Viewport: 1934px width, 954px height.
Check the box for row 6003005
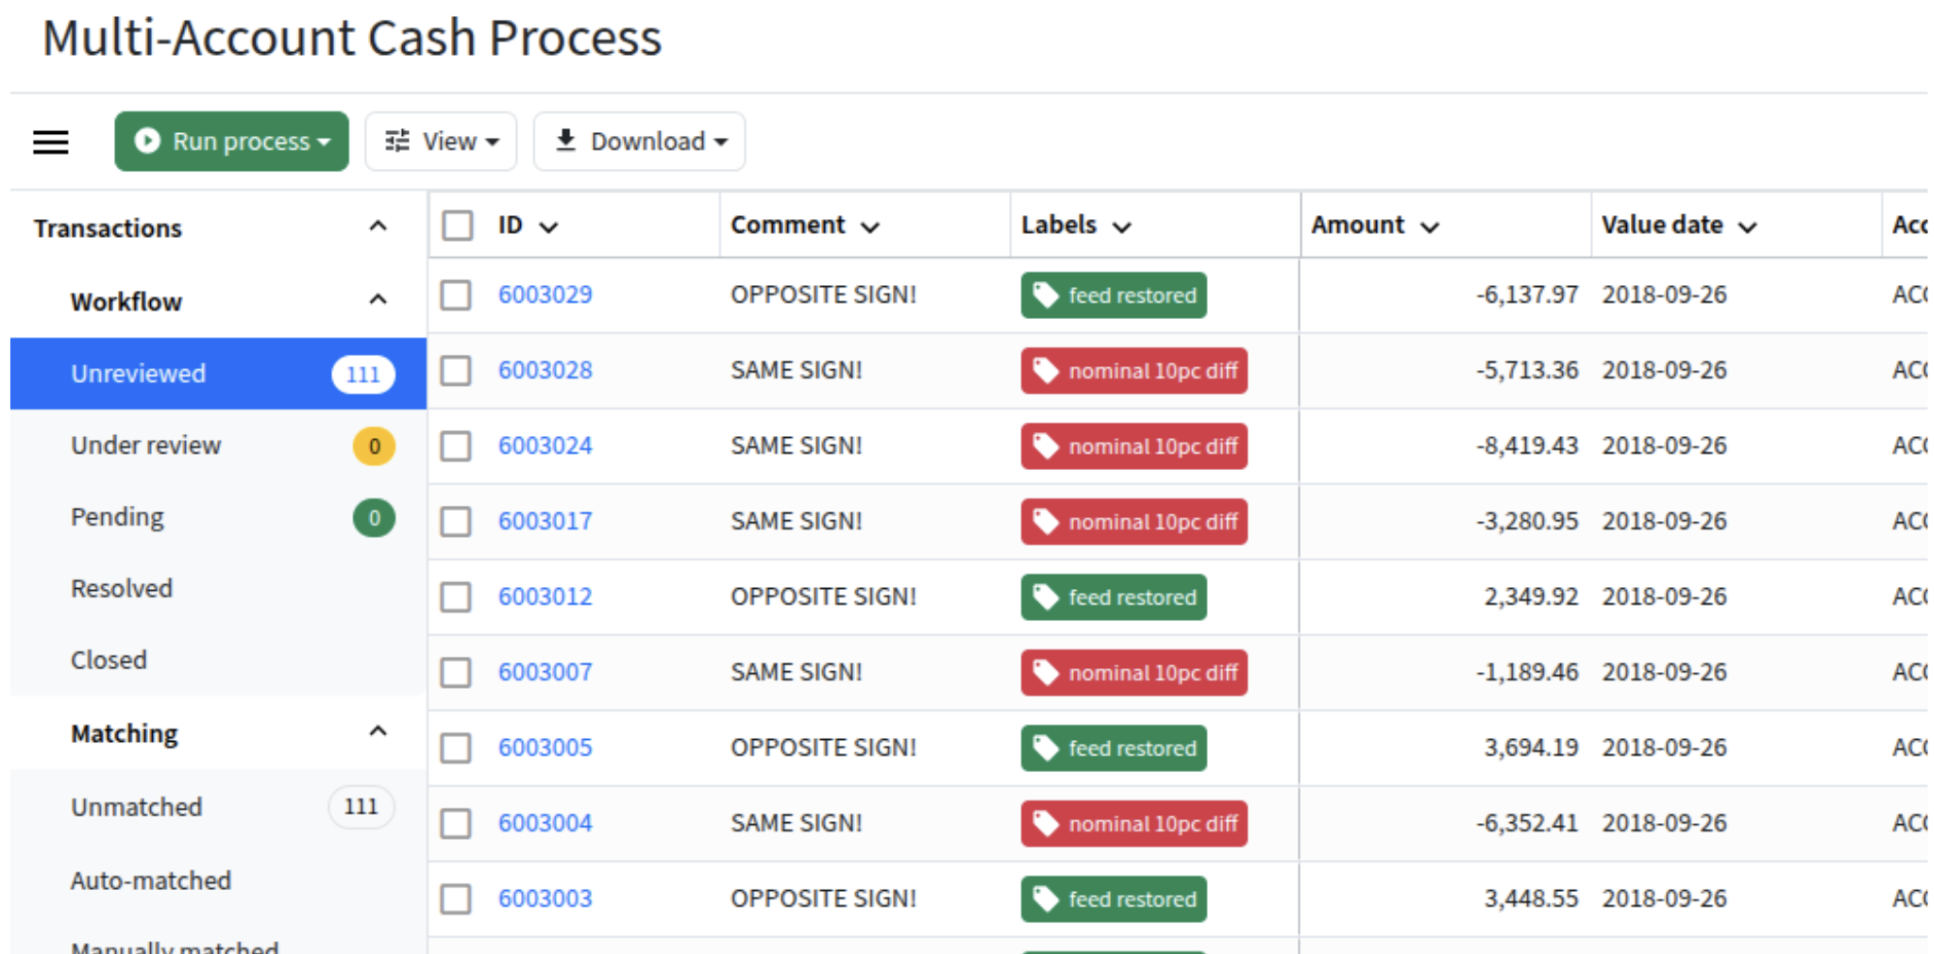456,748
